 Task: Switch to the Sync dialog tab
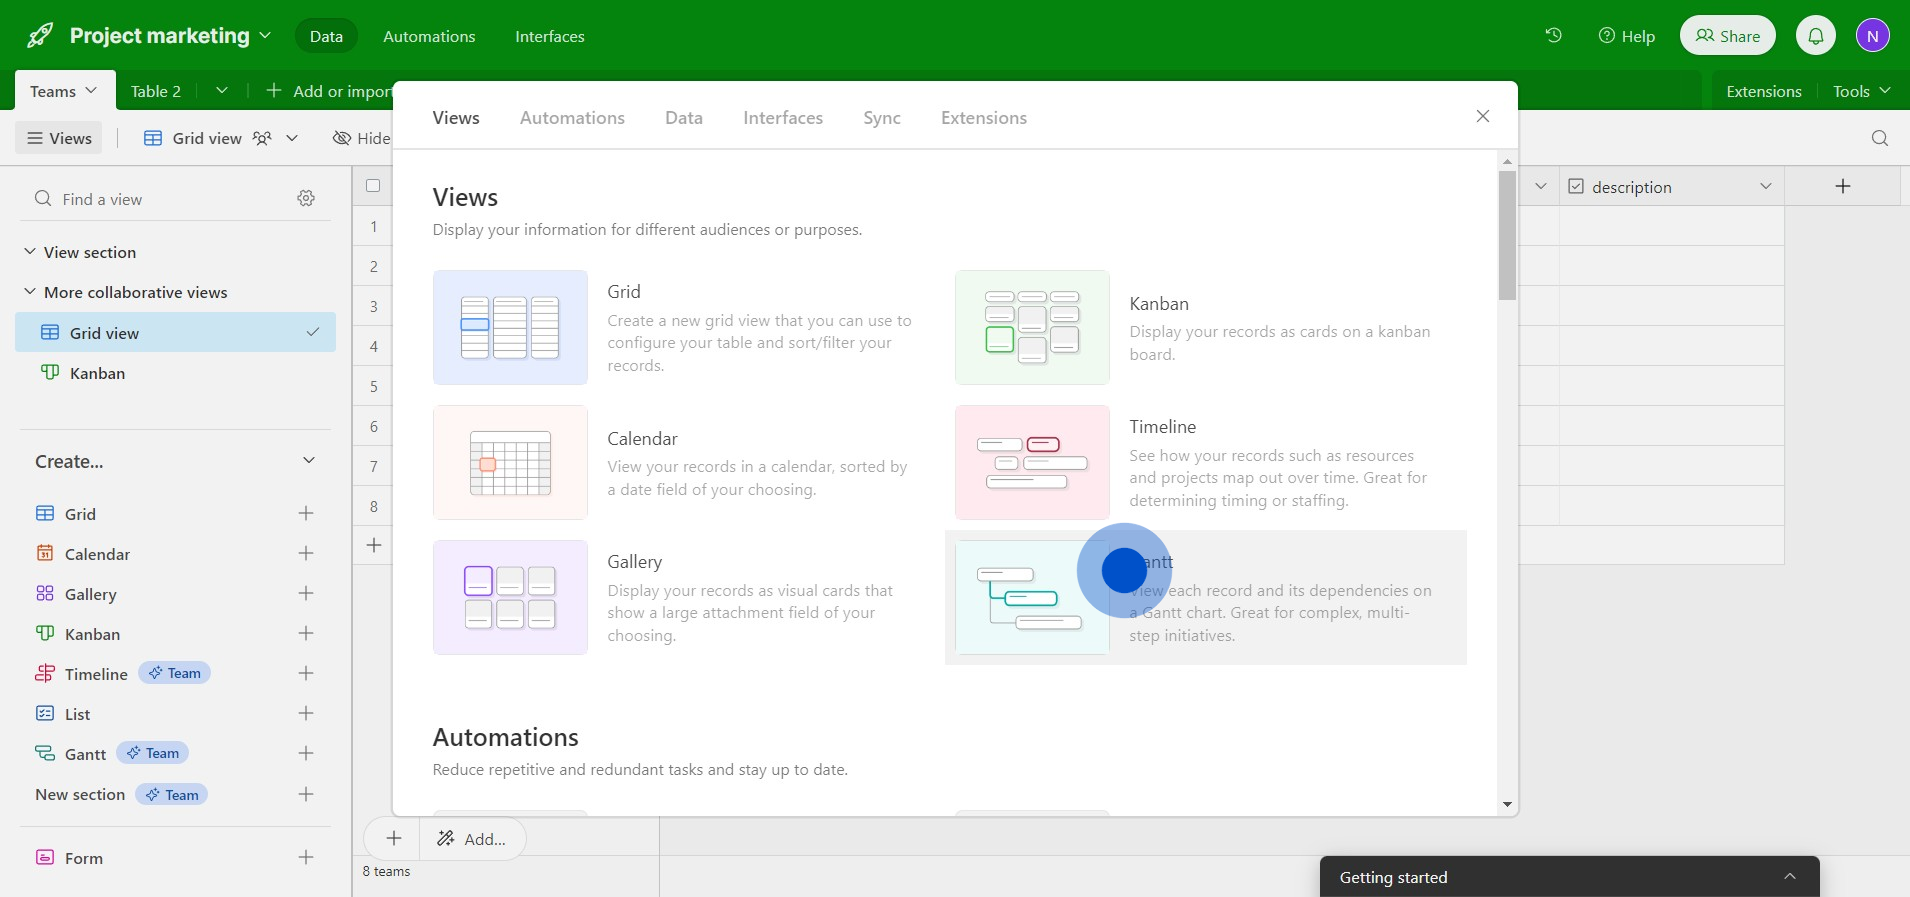pyautogui.click(x=882, y=117)
